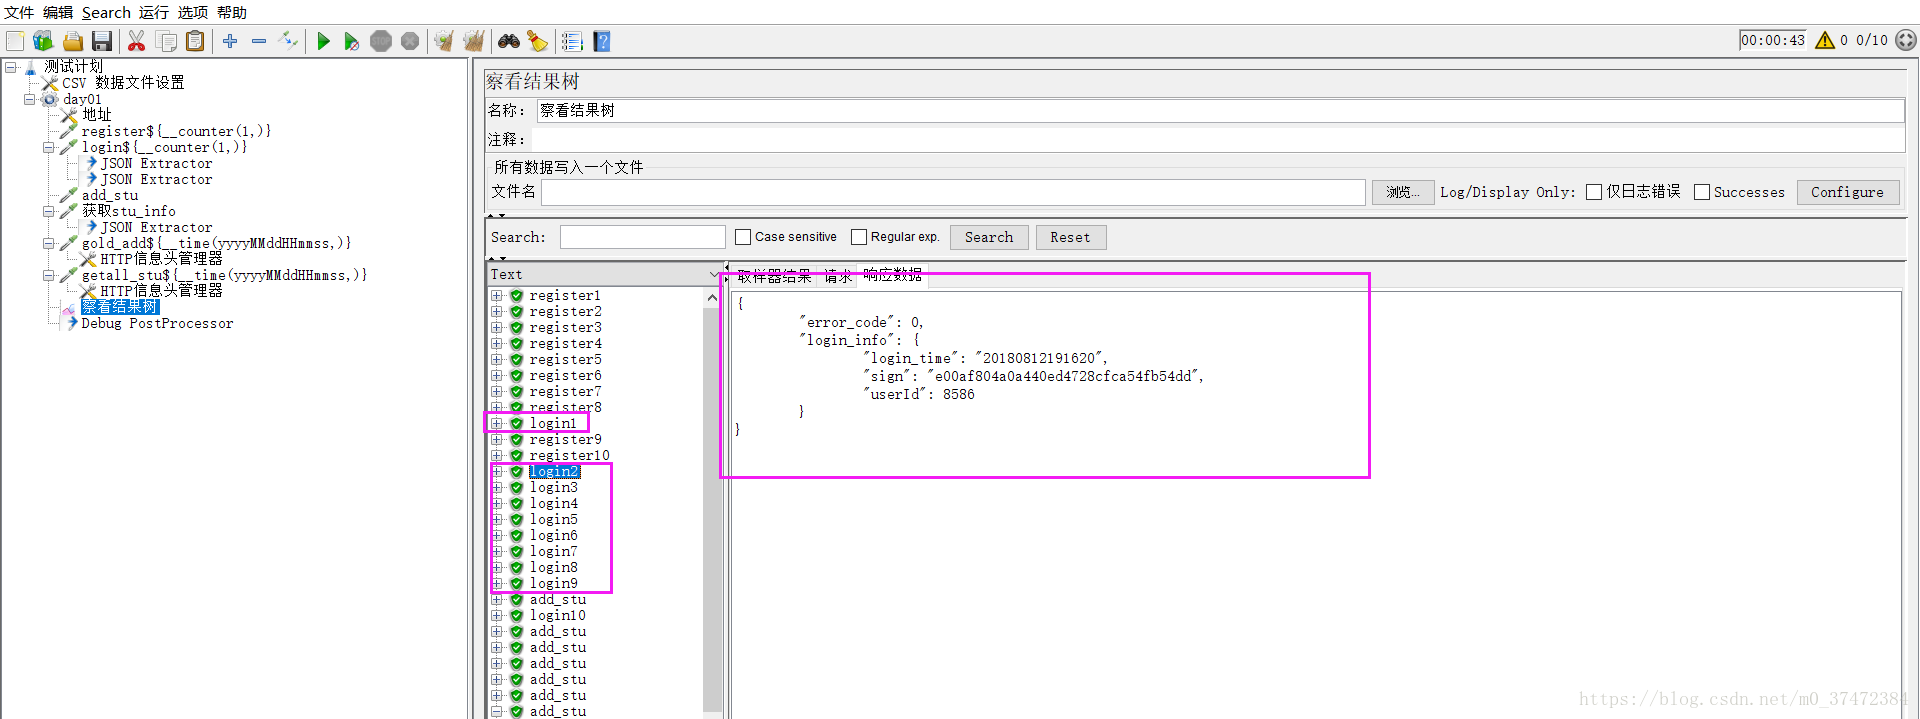Click the 文件名 filename input field
The height and width of the screenshot is (719, 1920).
(953, 192)
